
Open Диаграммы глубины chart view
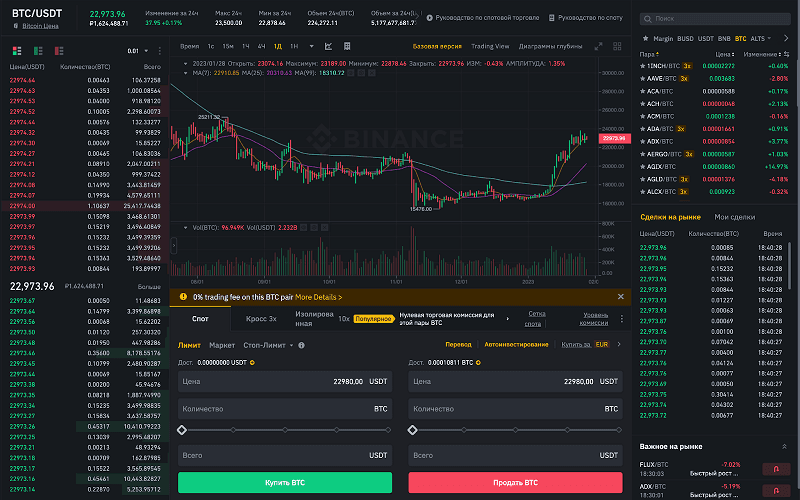point(550,46)
